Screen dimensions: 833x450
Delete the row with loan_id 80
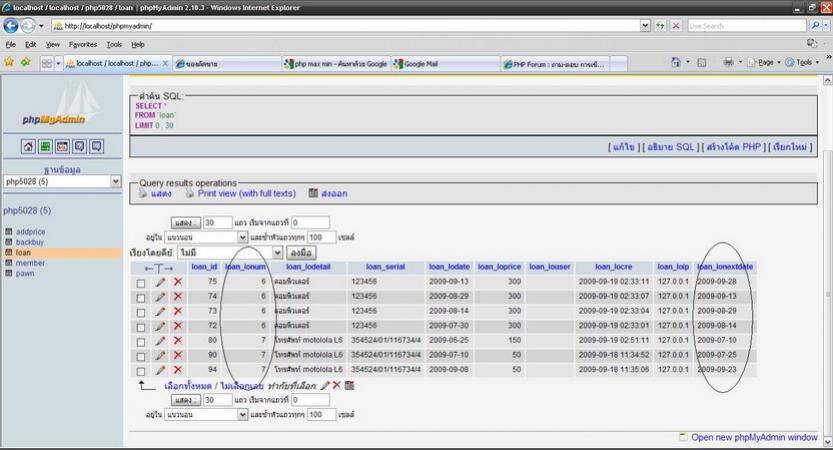pyautogui.click(x=178, y=341)
